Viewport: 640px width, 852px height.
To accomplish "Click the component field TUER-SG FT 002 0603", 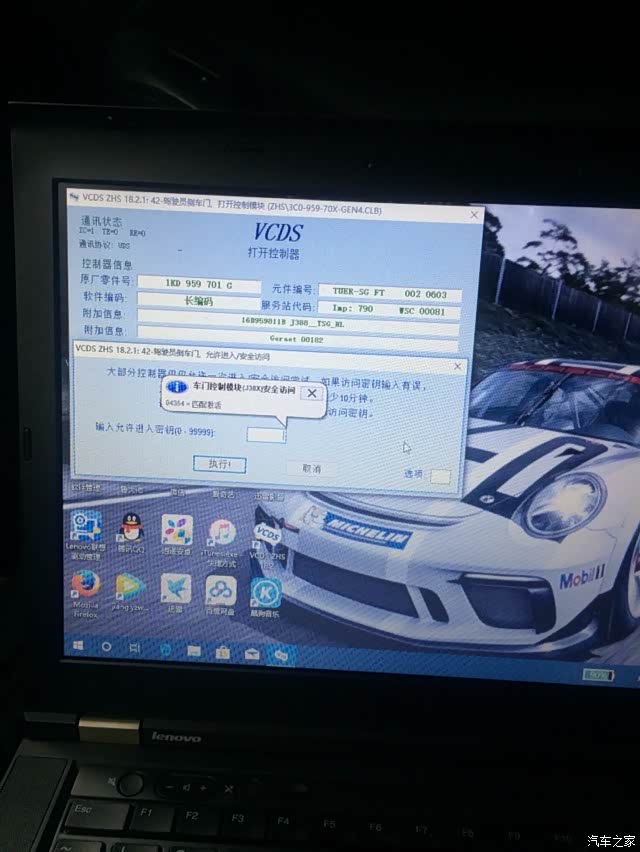I will 390,292.
